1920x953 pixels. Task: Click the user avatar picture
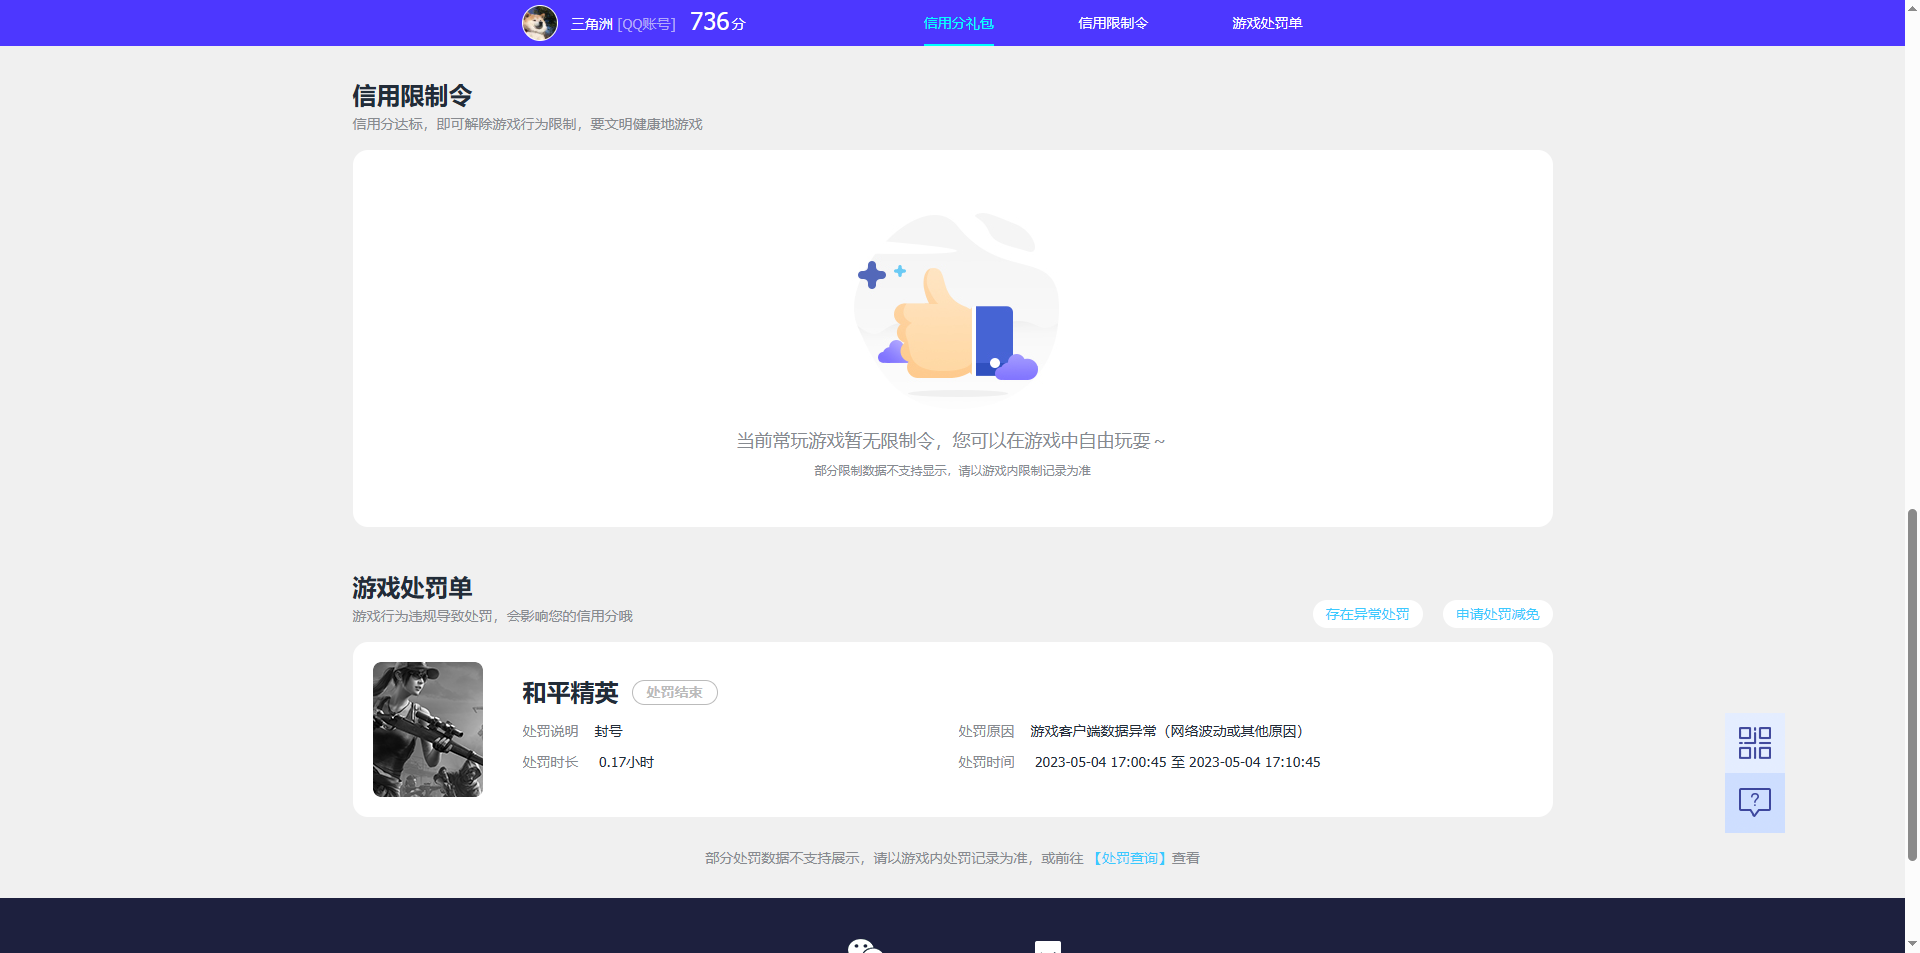pyautogui.click(x=540, y=23)
